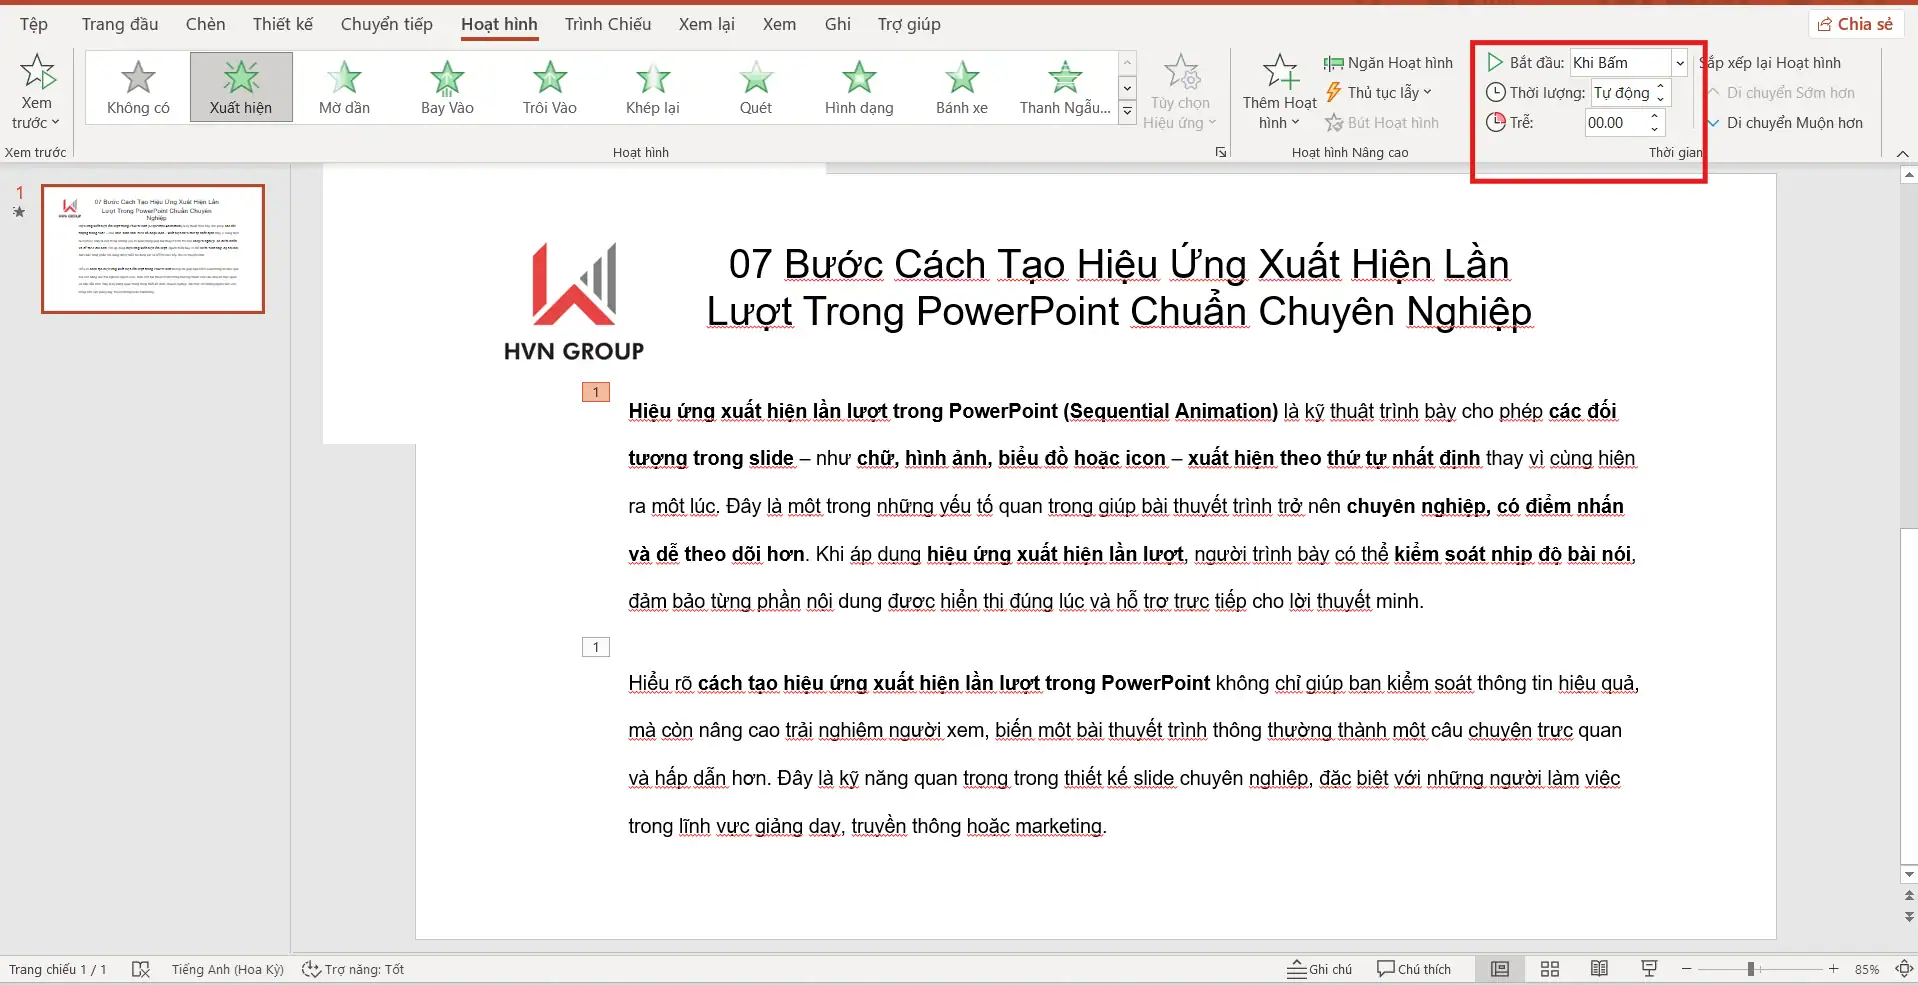Open the Trình Chiếu tab
Image resolution: width=1918 pixels, height=985 pixels.
607,24
